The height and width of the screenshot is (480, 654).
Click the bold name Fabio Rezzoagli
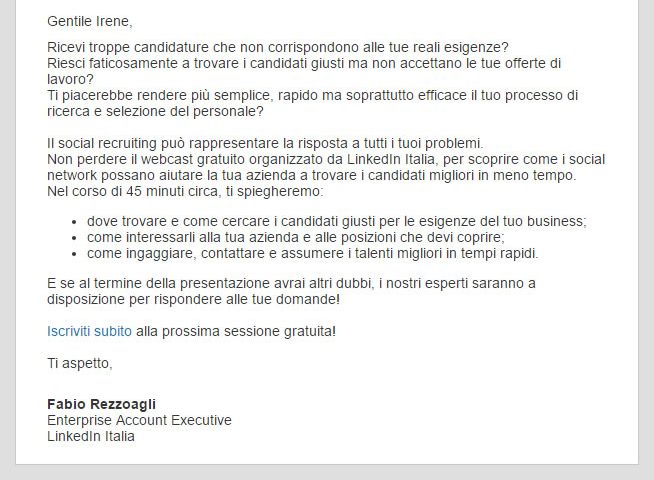101,404
